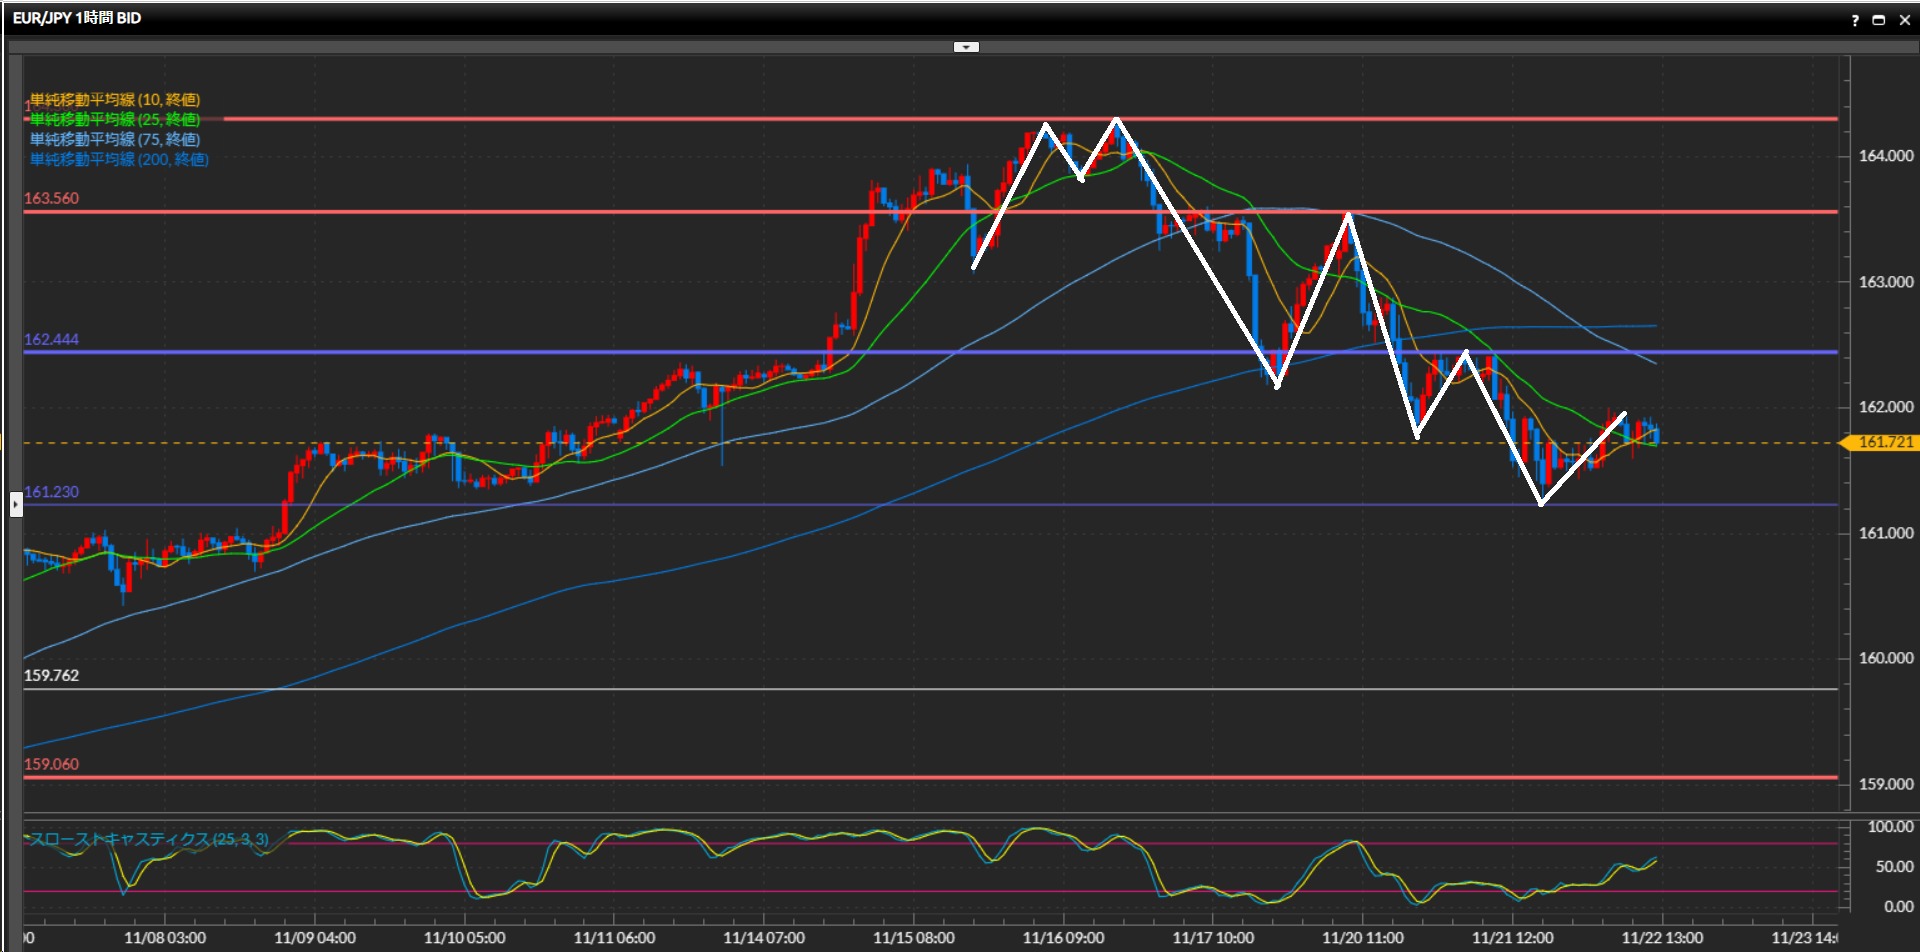Click the 11/22 13:00 time axis marker
The width and height of the screenshot is (1920, 952).
click(x=1662, y=938)
